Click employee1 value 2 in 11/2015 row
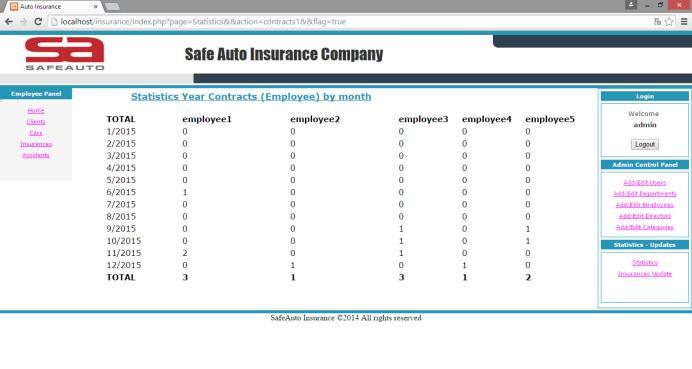Screen dimensions: 692x369 coord(185,253)
